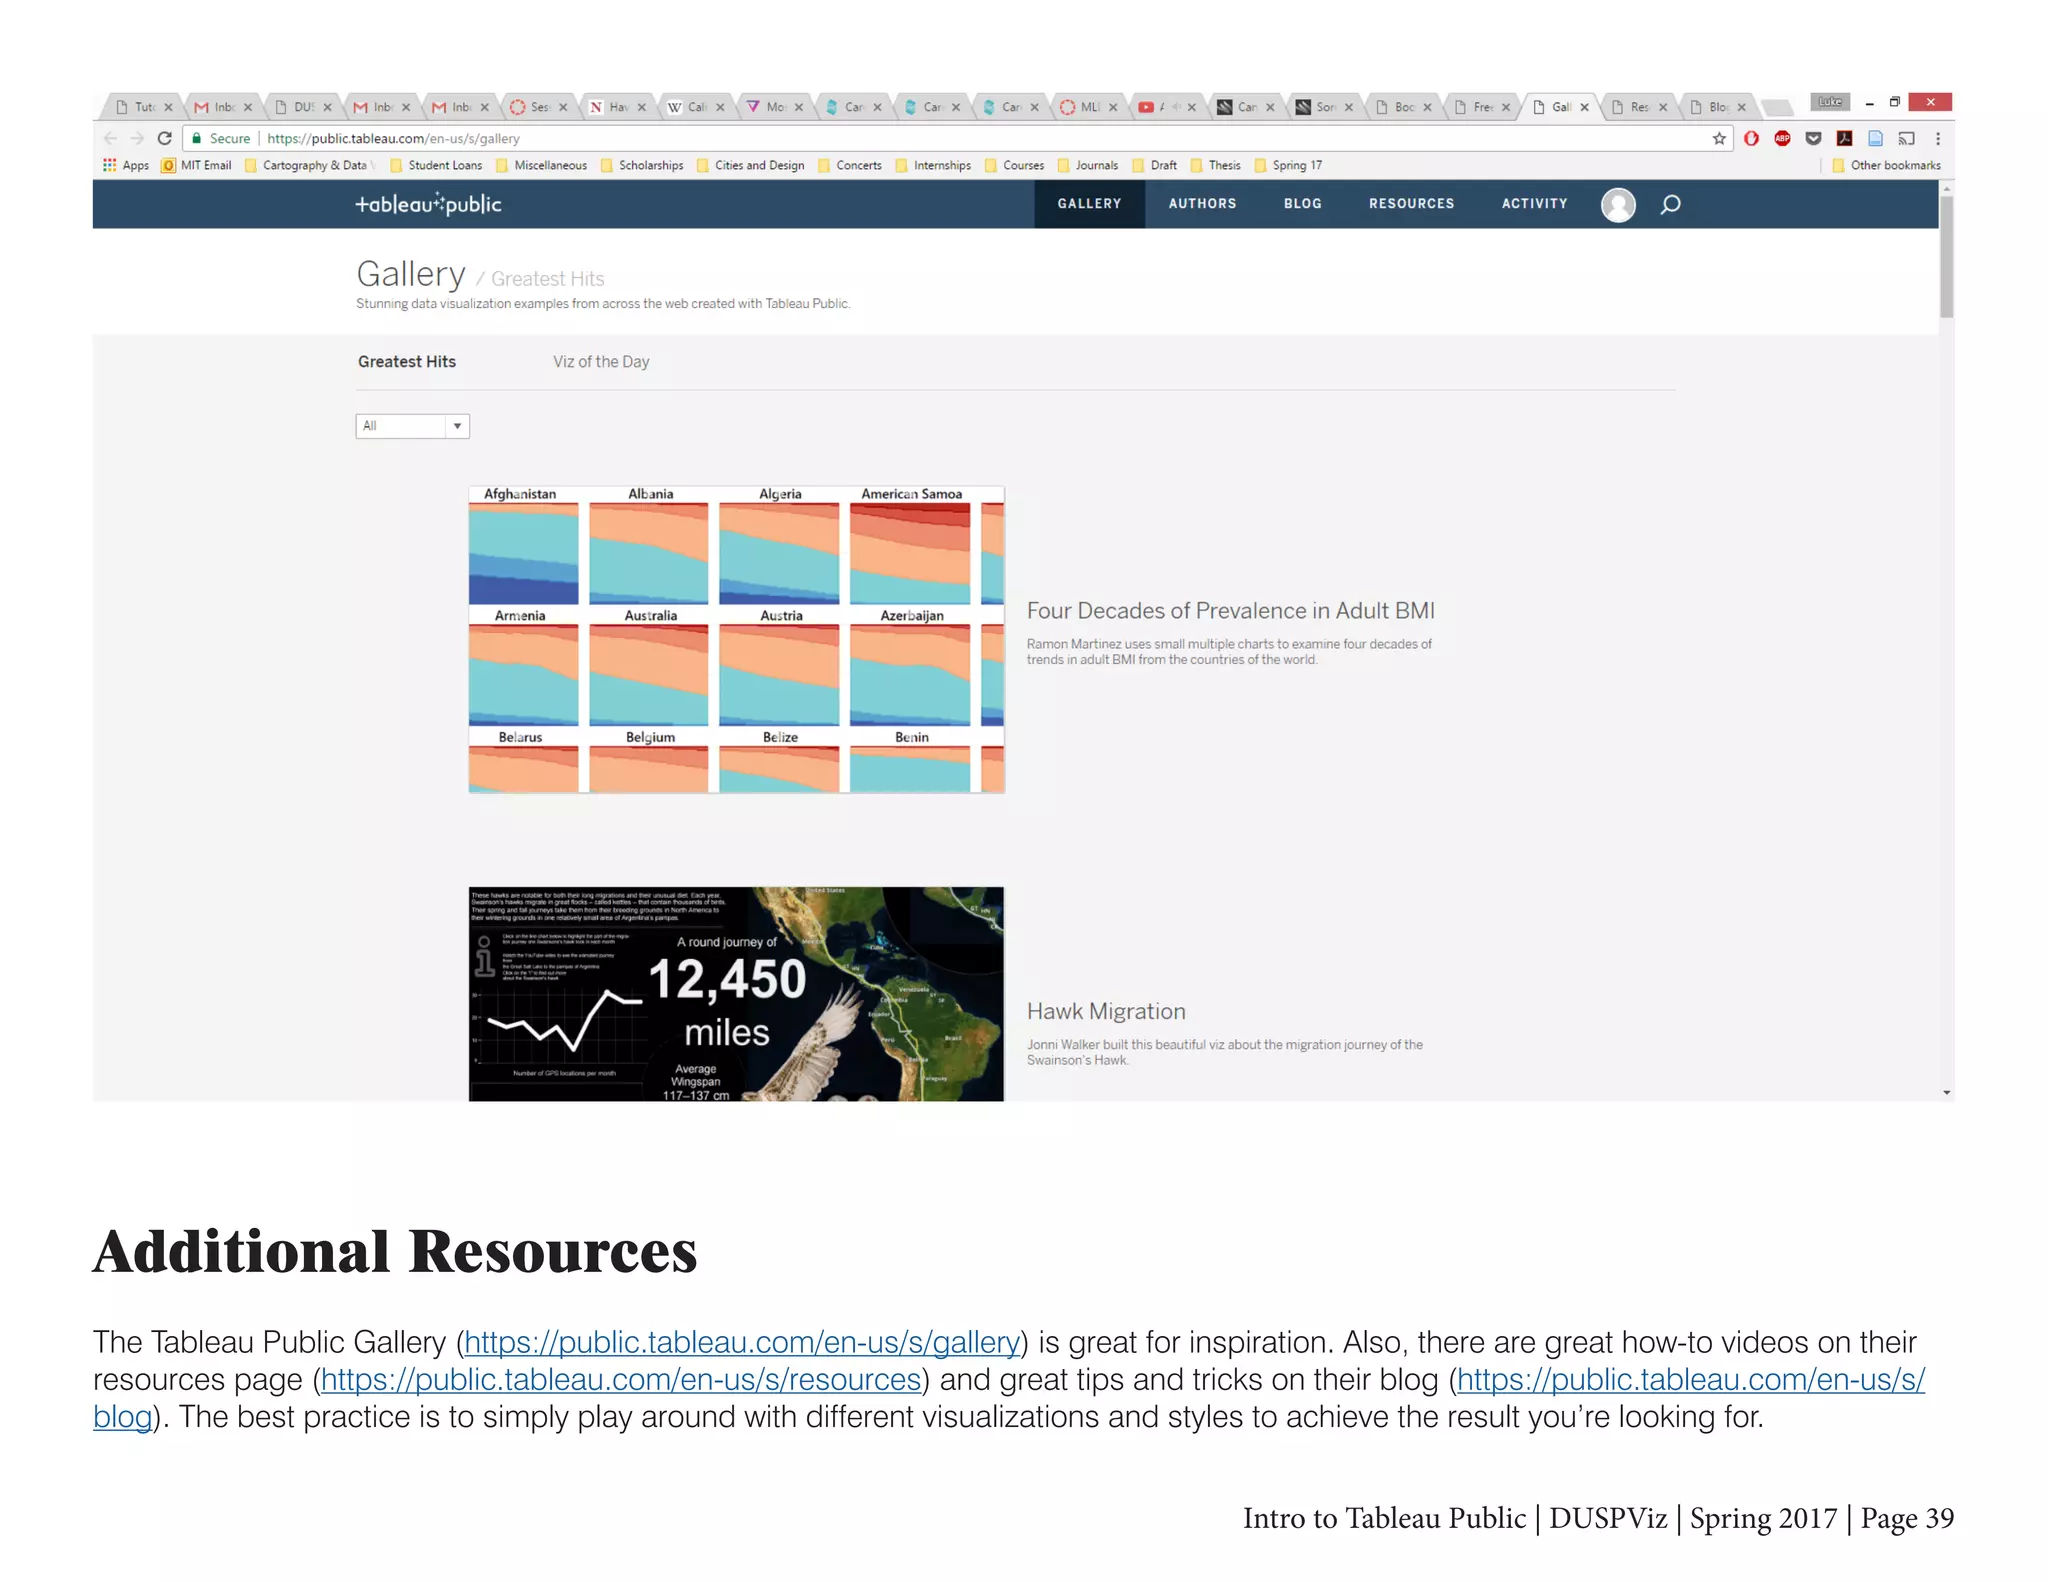Close the Tuto tab

(168, 107)
